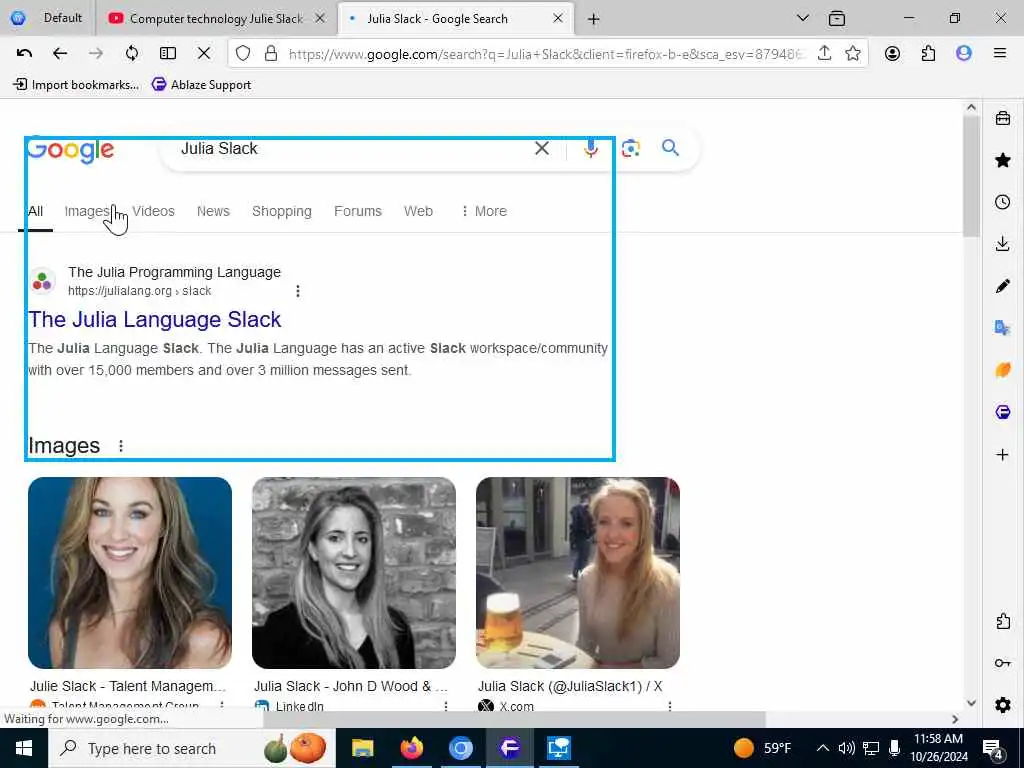Open the account icon in toolbar
1024x768 pixels.
point(892,54)
